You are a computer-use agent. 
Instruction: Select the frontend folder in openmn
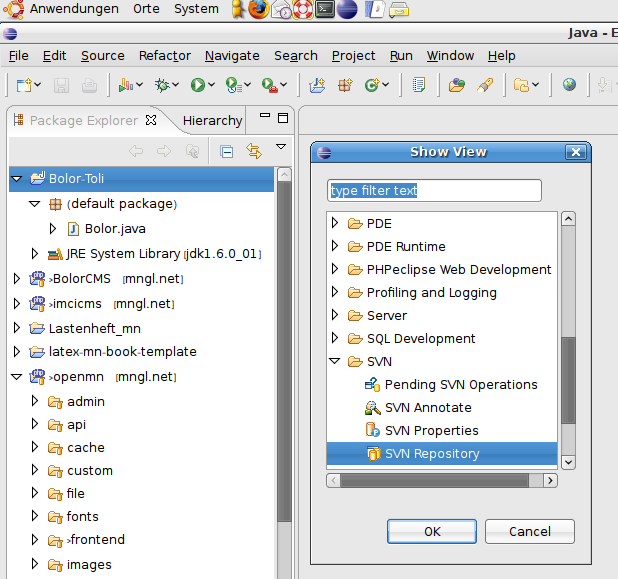coord(97,540)
